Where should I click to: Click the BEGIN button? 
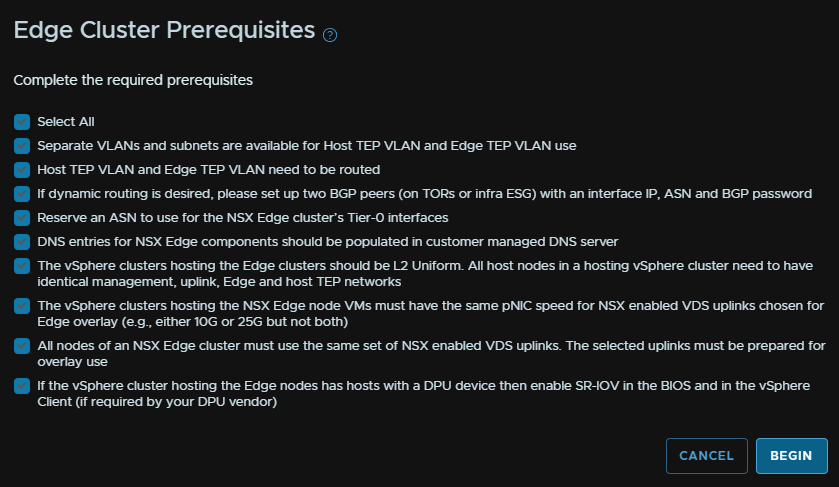[x=791, y=456]
